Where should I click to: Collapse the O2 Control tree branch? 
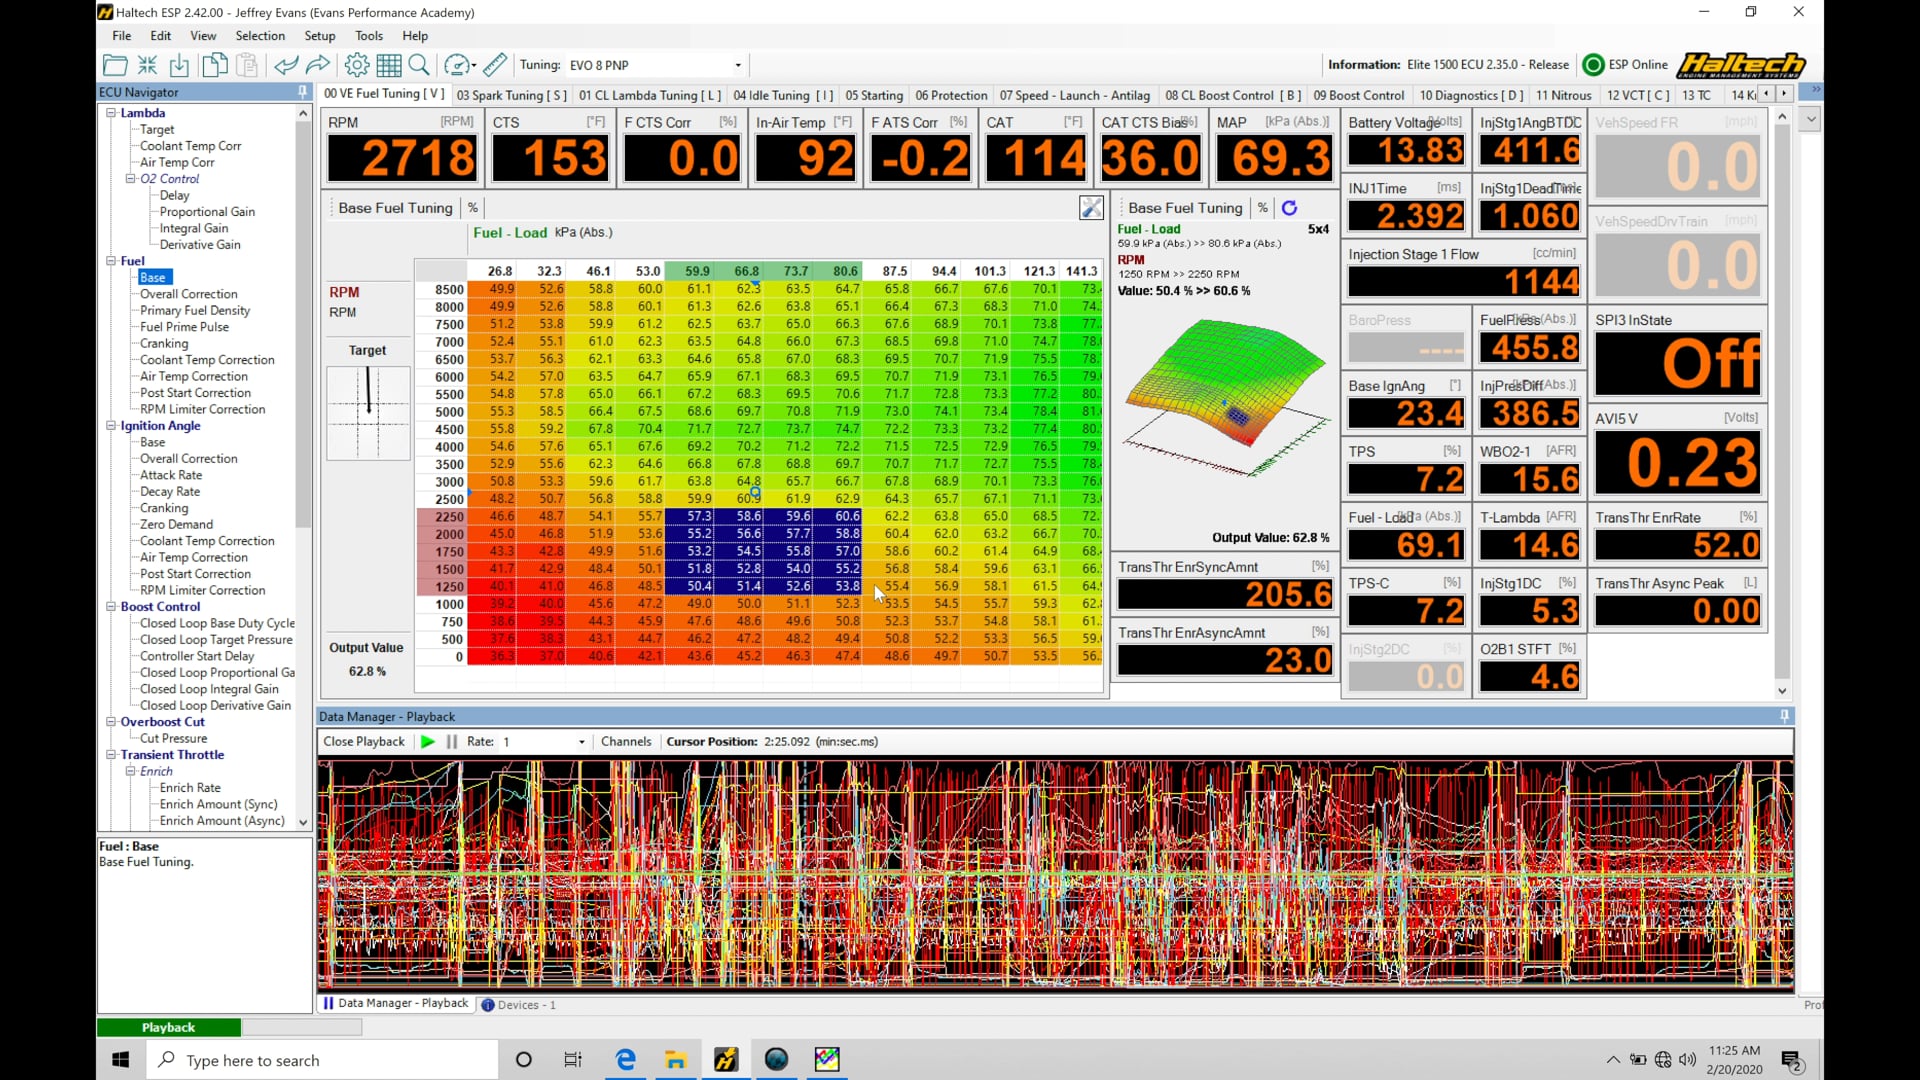click(131, 178)
